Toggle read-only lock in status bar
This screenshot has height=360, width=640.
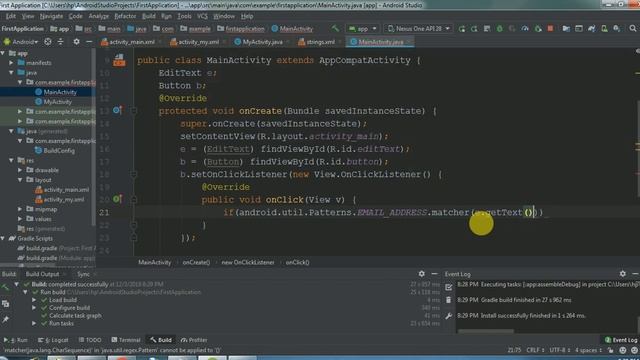pos(610,350)
